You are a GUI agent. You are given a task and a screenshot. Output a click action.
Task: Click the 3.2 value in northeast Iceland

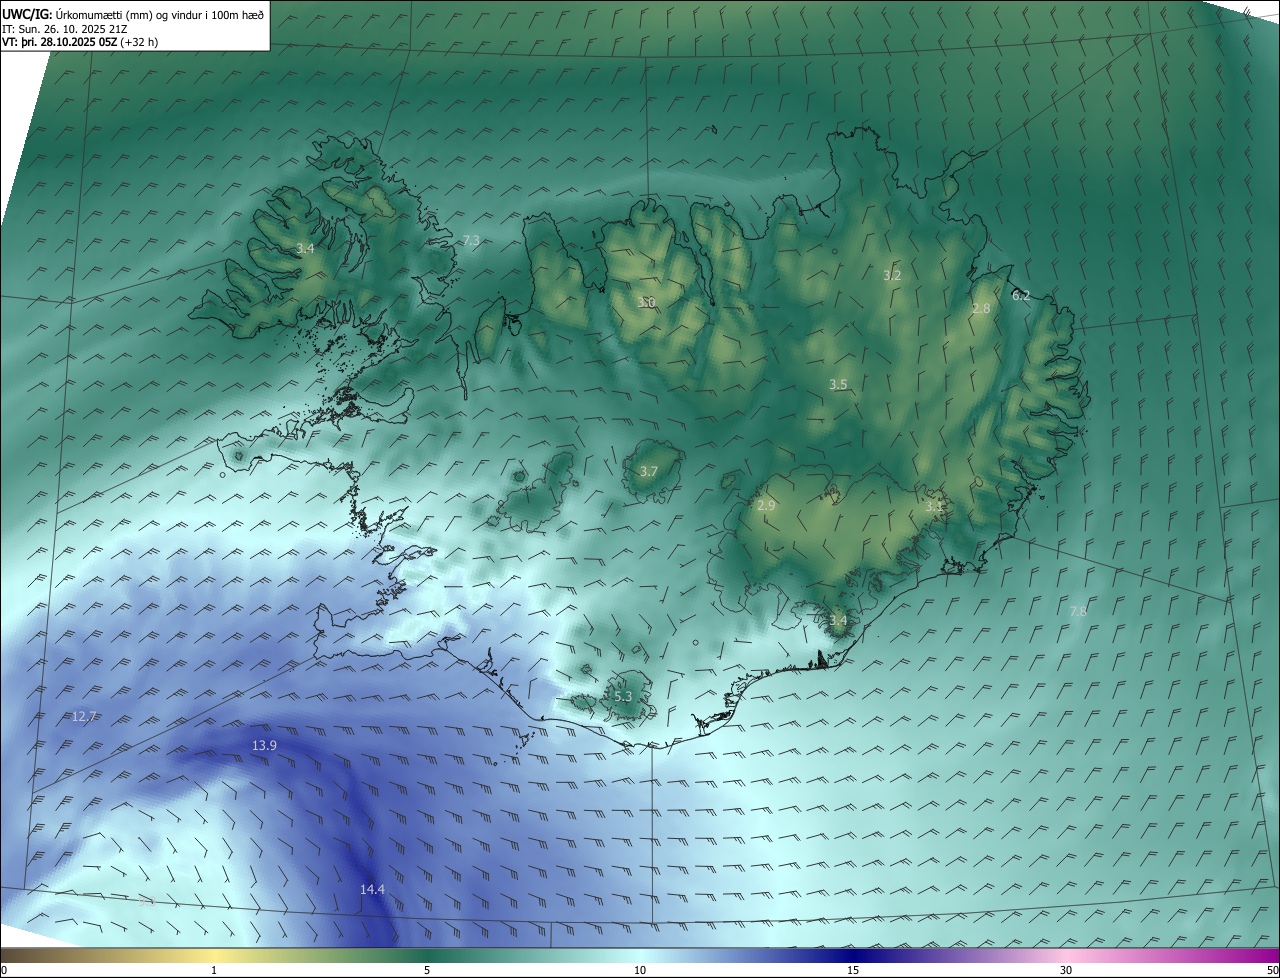click(x=892, y=275)
